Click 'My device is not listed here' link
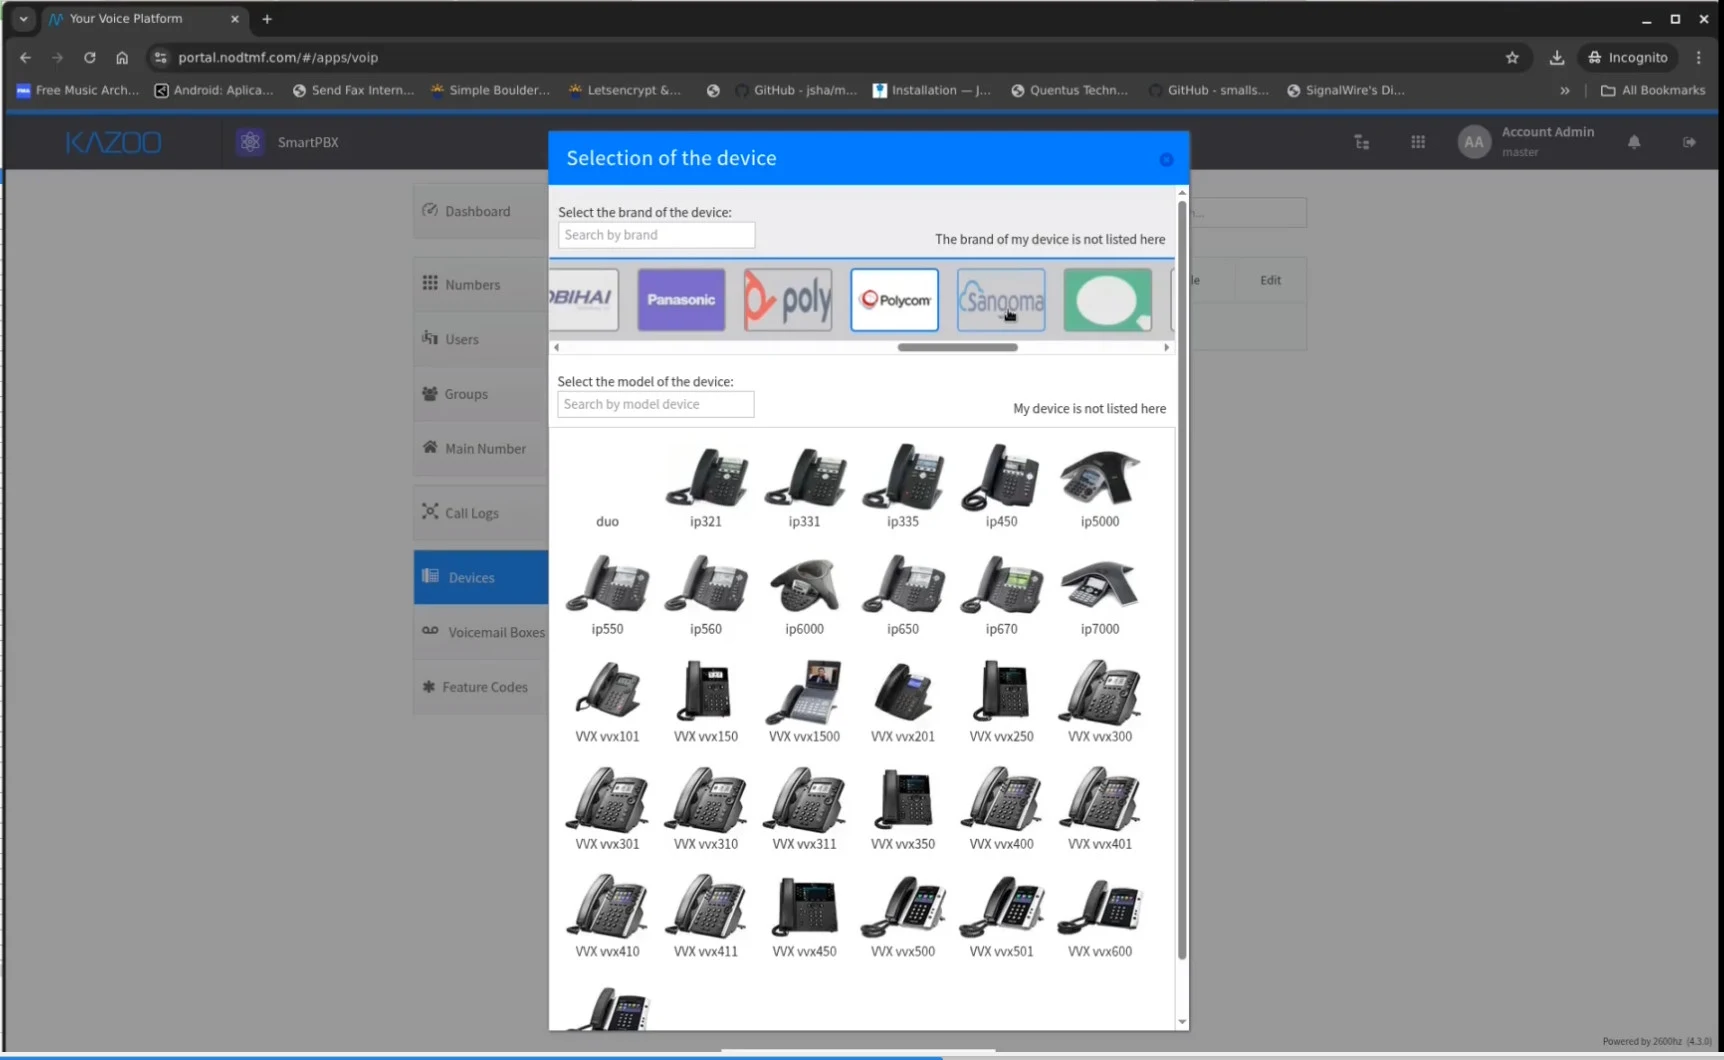 coord(1089,408)
